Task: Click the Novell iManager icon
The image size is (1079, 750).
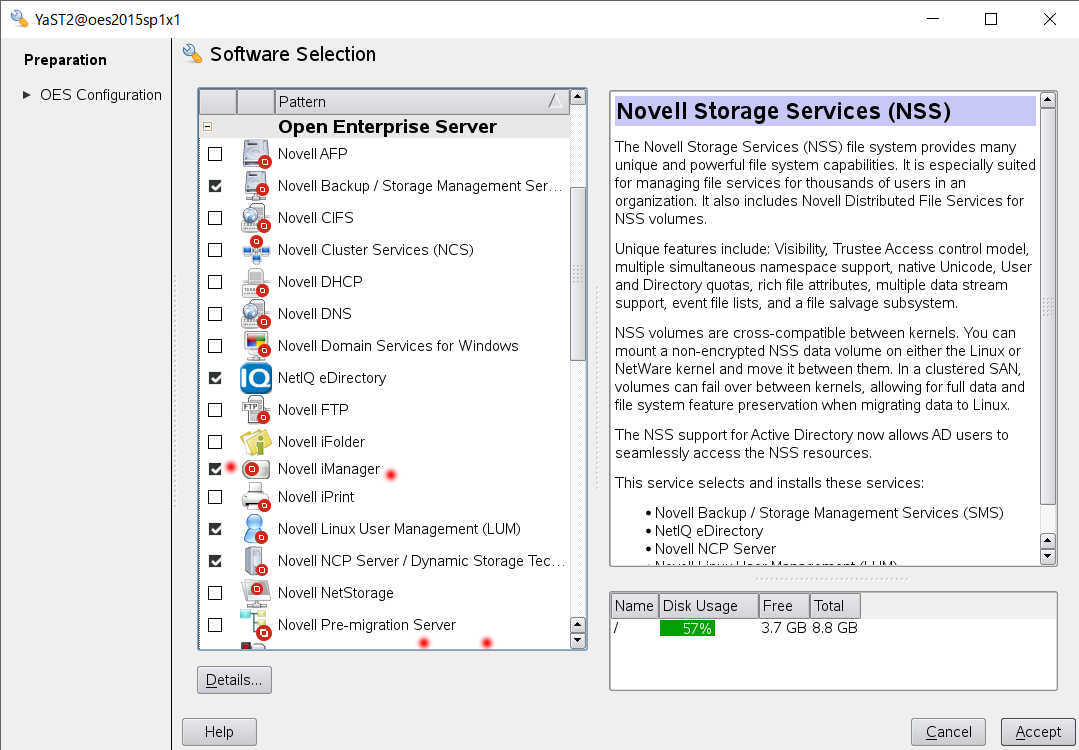Action: point(255,469)
